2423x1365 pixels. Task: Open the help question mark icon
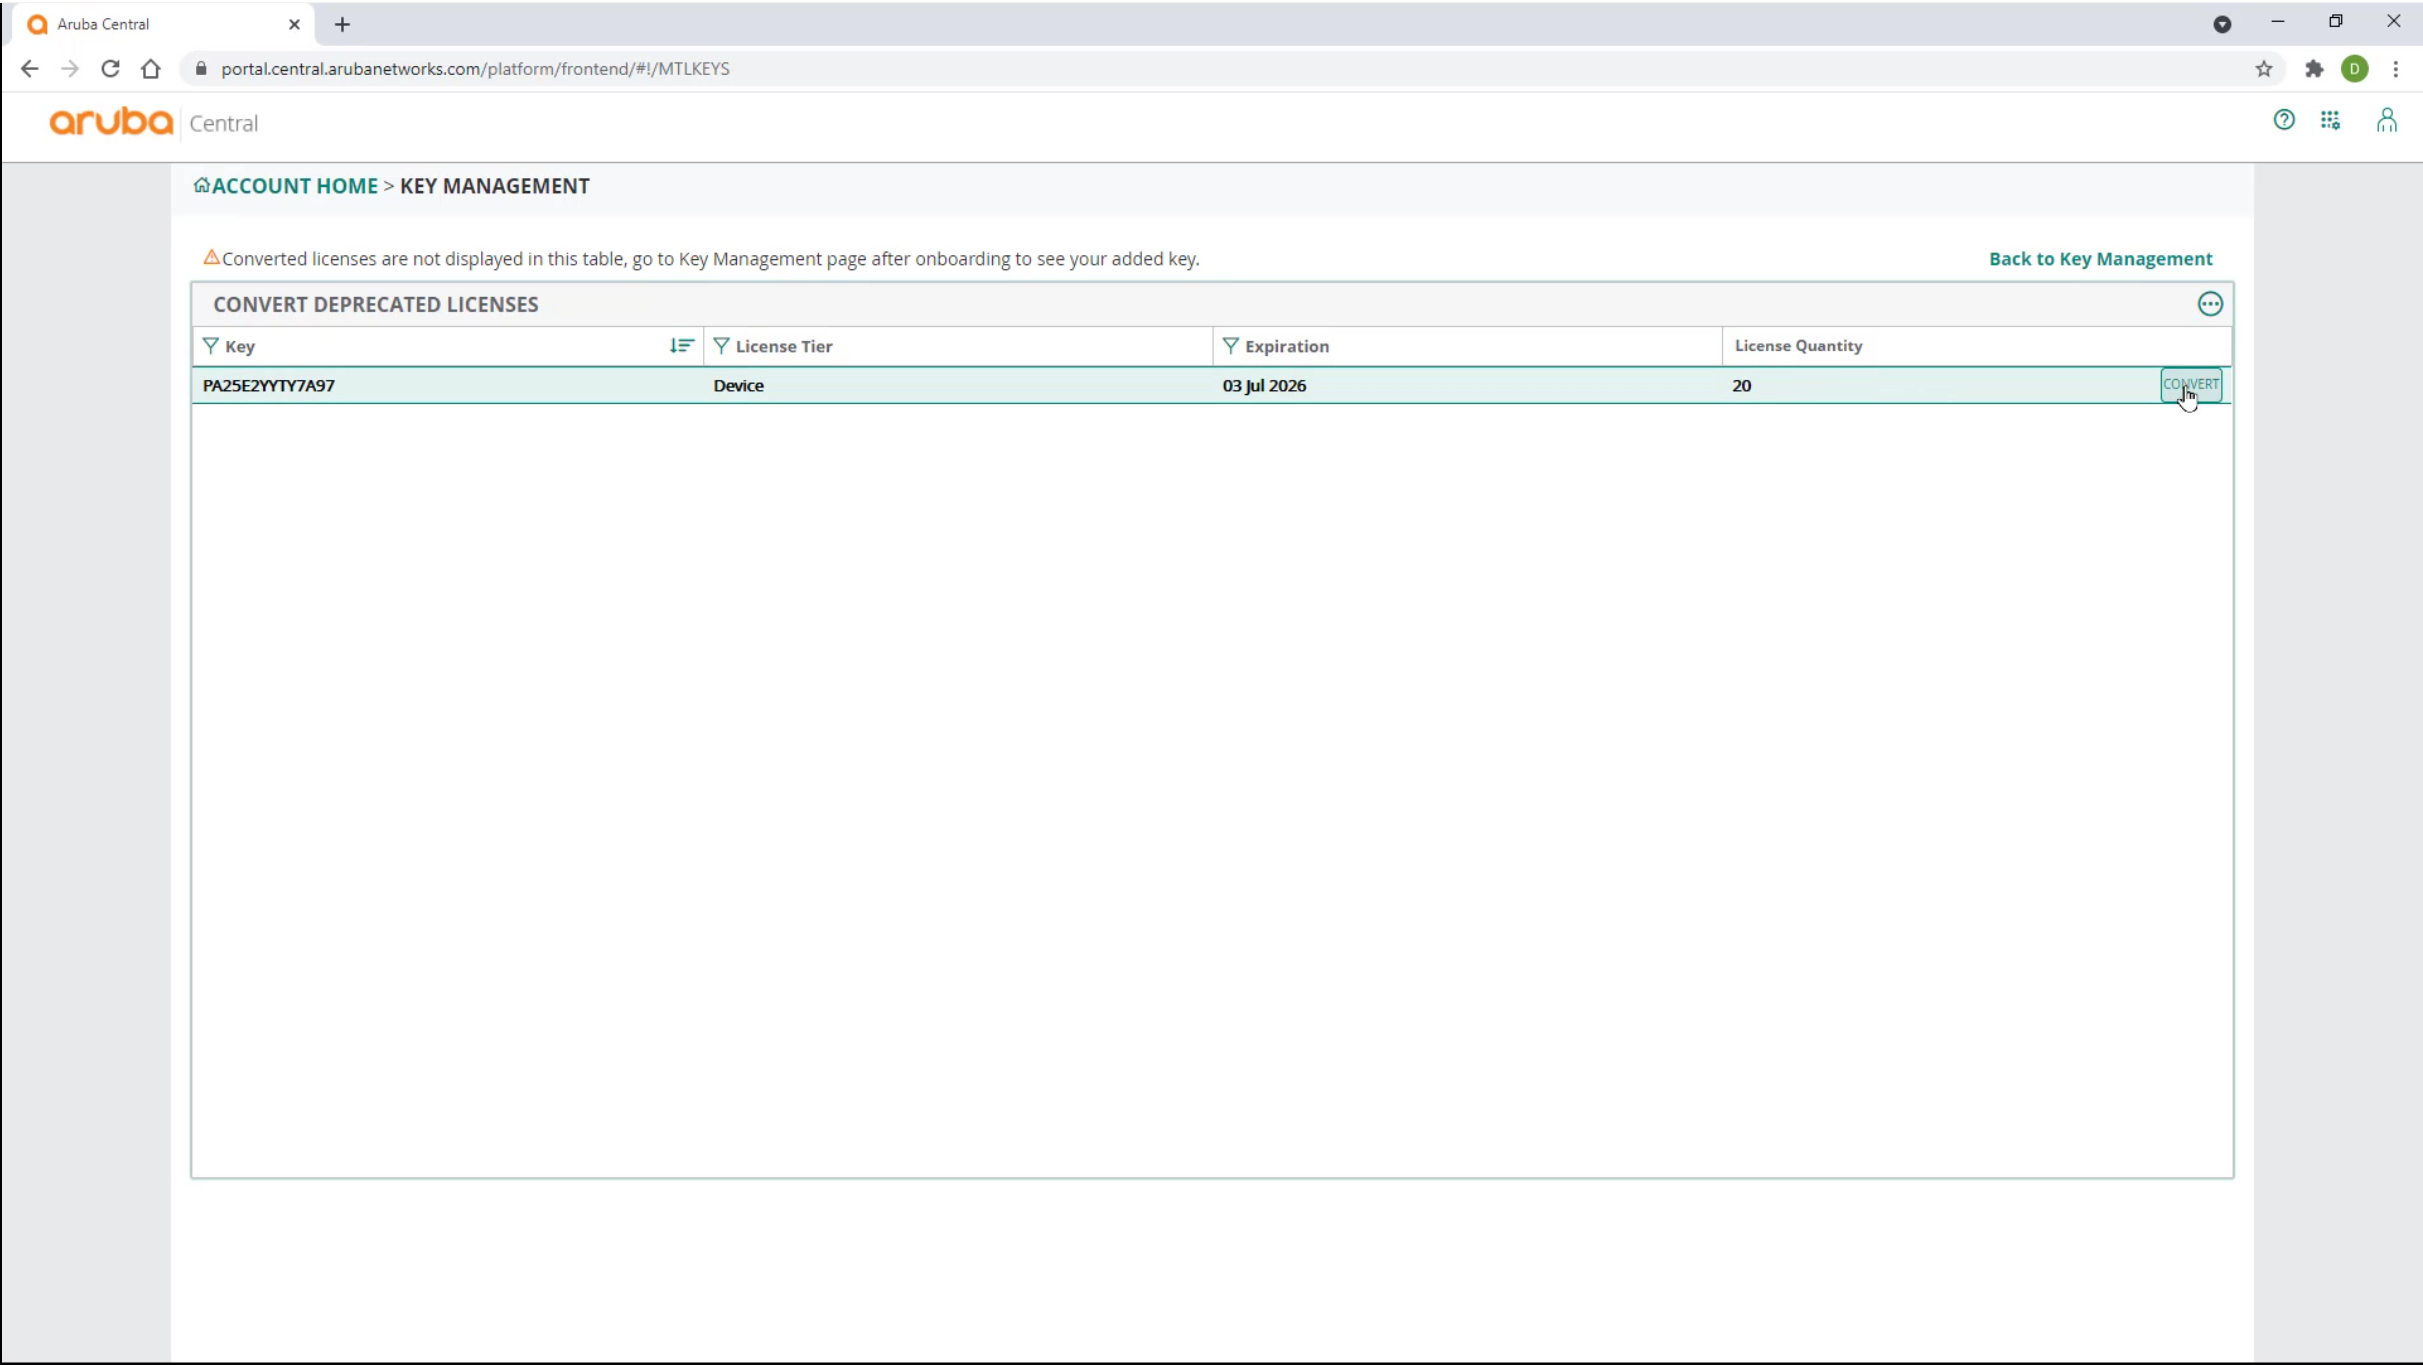tap(2283, 121)
